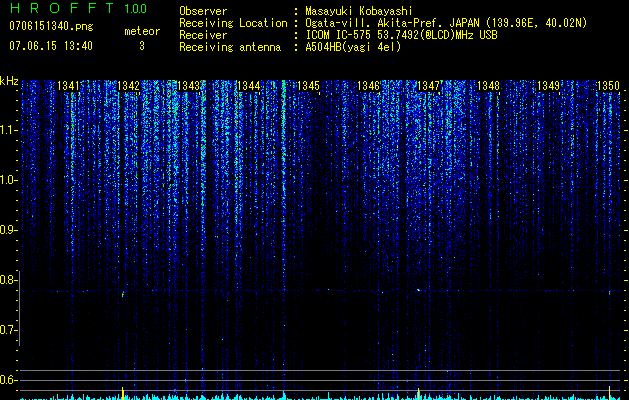Click the Observer label
The image size is (629, 400).
203,11
